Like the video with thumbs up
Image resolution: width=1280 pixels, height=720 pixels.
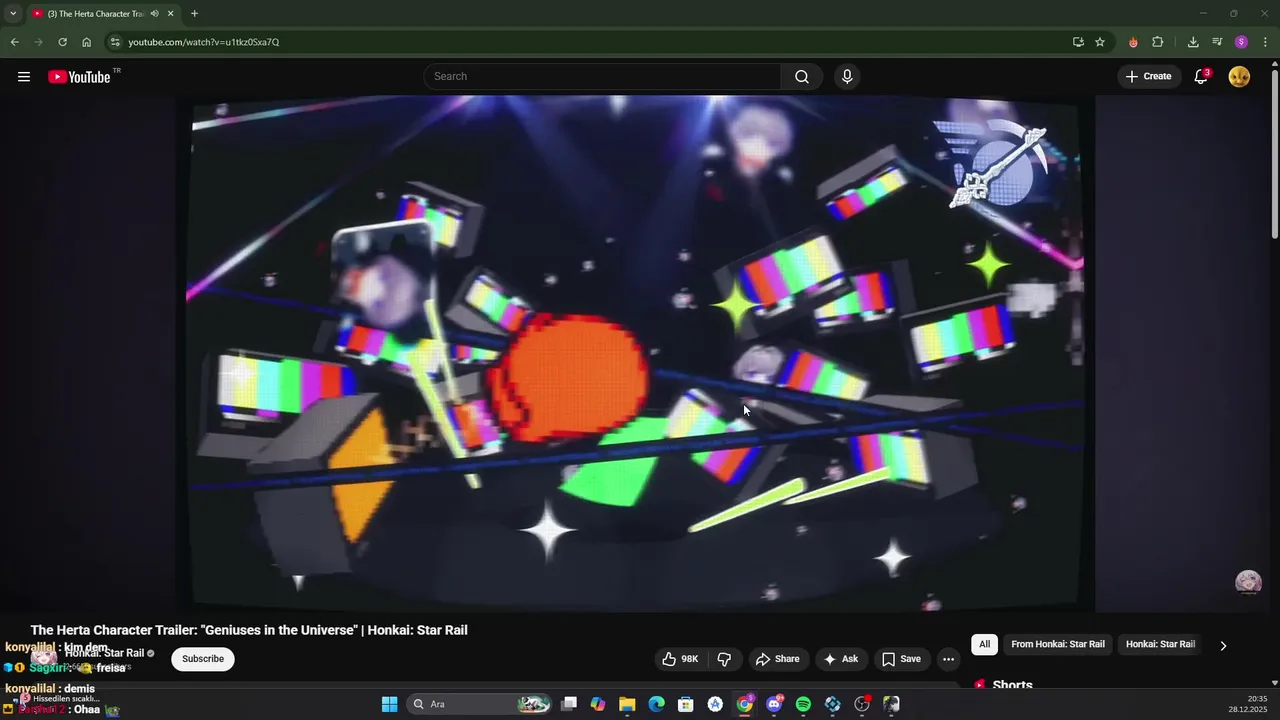point(680,659)
